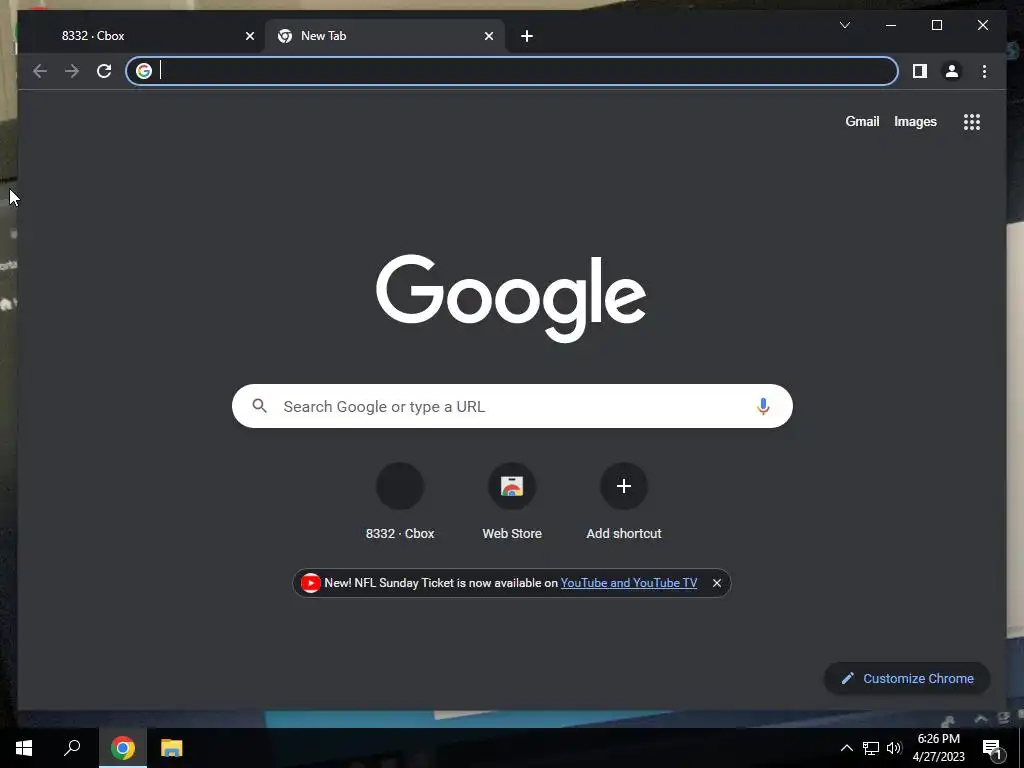Screen dimensions: 1024x768
Task: Show hidden system tray icons
Action: point(846,748)
